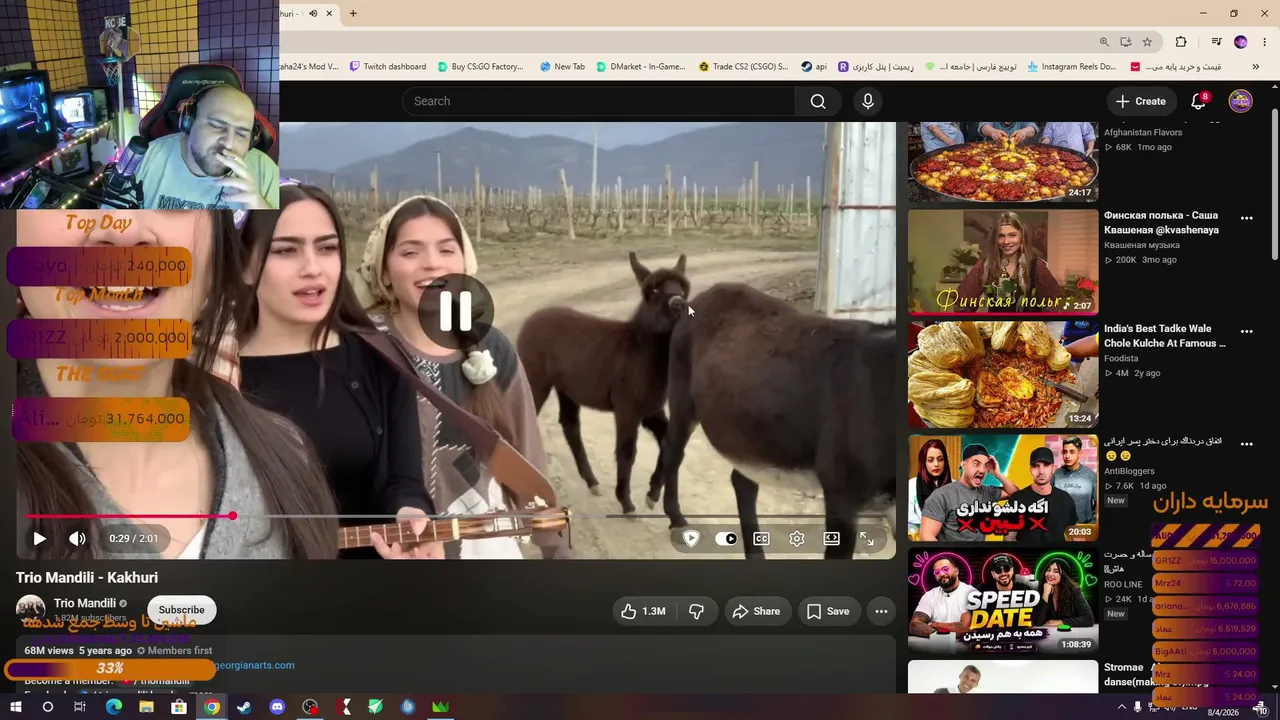Open the Chrome three-dot menu
The height and width of the screenshot is (720, 1280).
[1265, 42]
